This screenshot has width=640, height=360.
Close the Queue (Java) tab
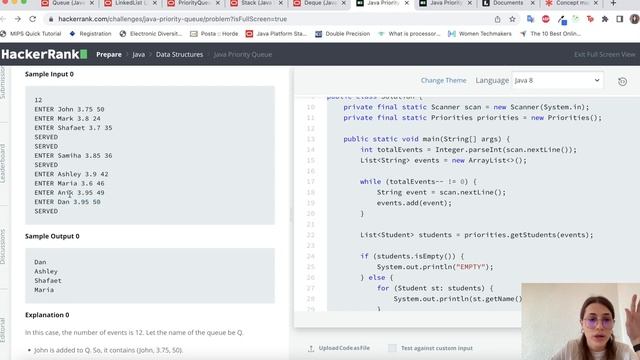point(92,3)
